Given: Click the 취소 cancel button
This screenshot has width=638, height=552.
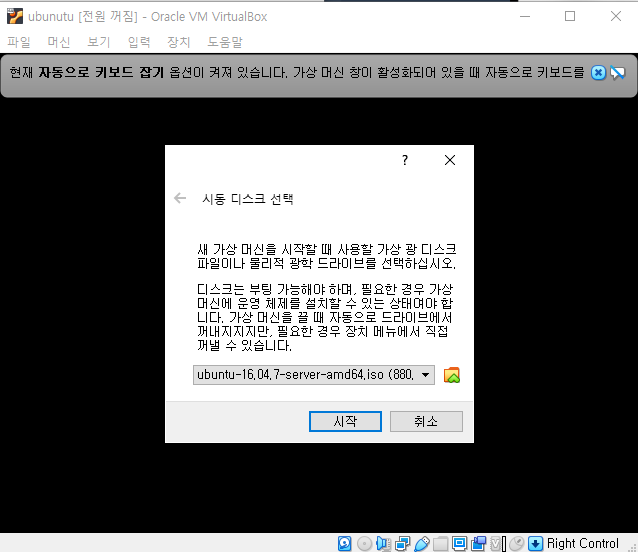Looking at the screenshot, I should click(x=426, y=421).
